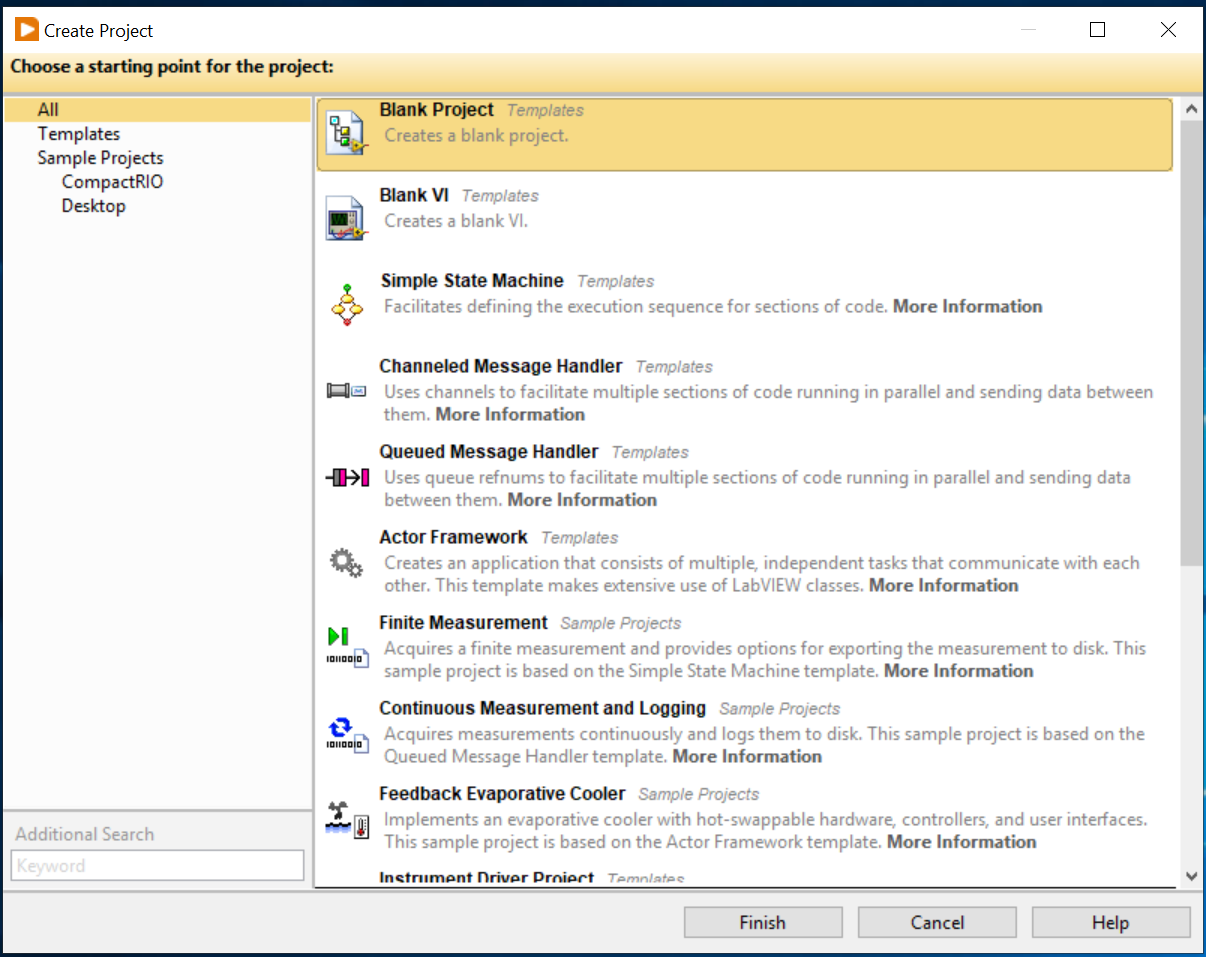Switch to the Sample Projects category

100,157
